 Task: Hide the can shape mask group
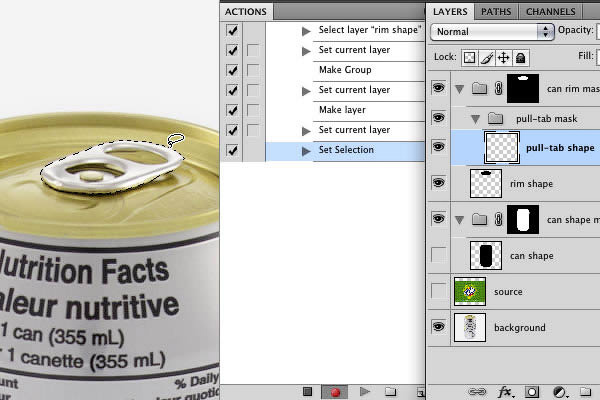[439, 219]
